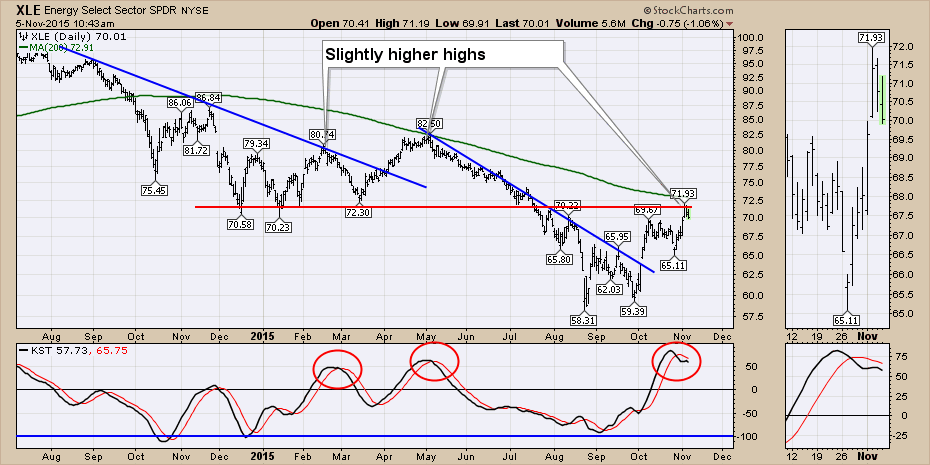Click the 'Slightly higher highs' annotation box
Viewport: 930px width, 465px height.
point(442,54)
